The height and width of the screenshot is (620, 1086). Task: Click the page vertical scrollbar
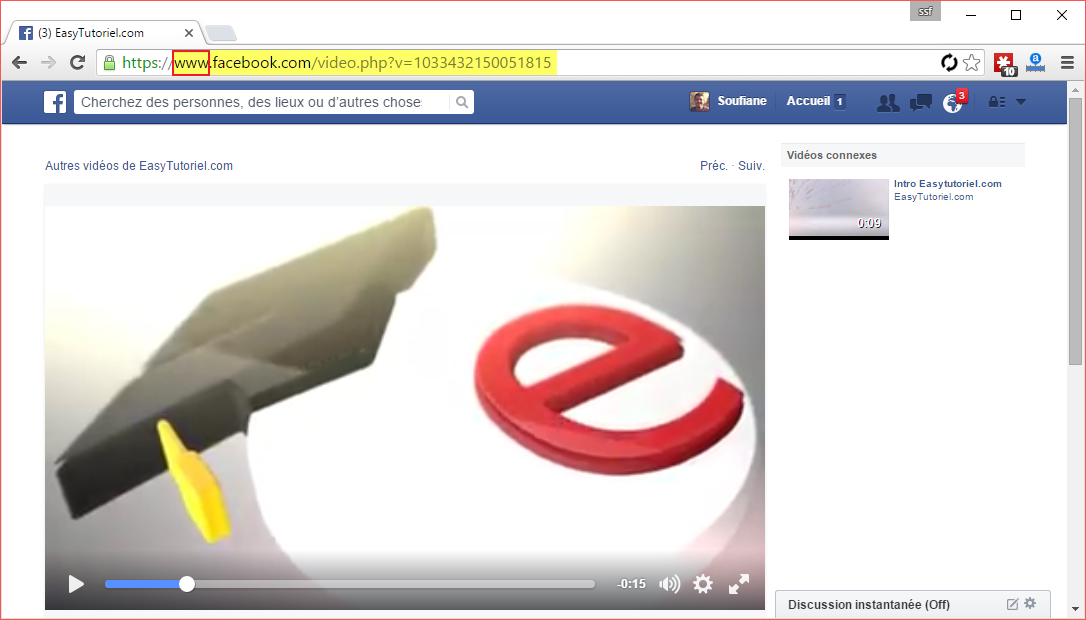tap(1075, 231)
